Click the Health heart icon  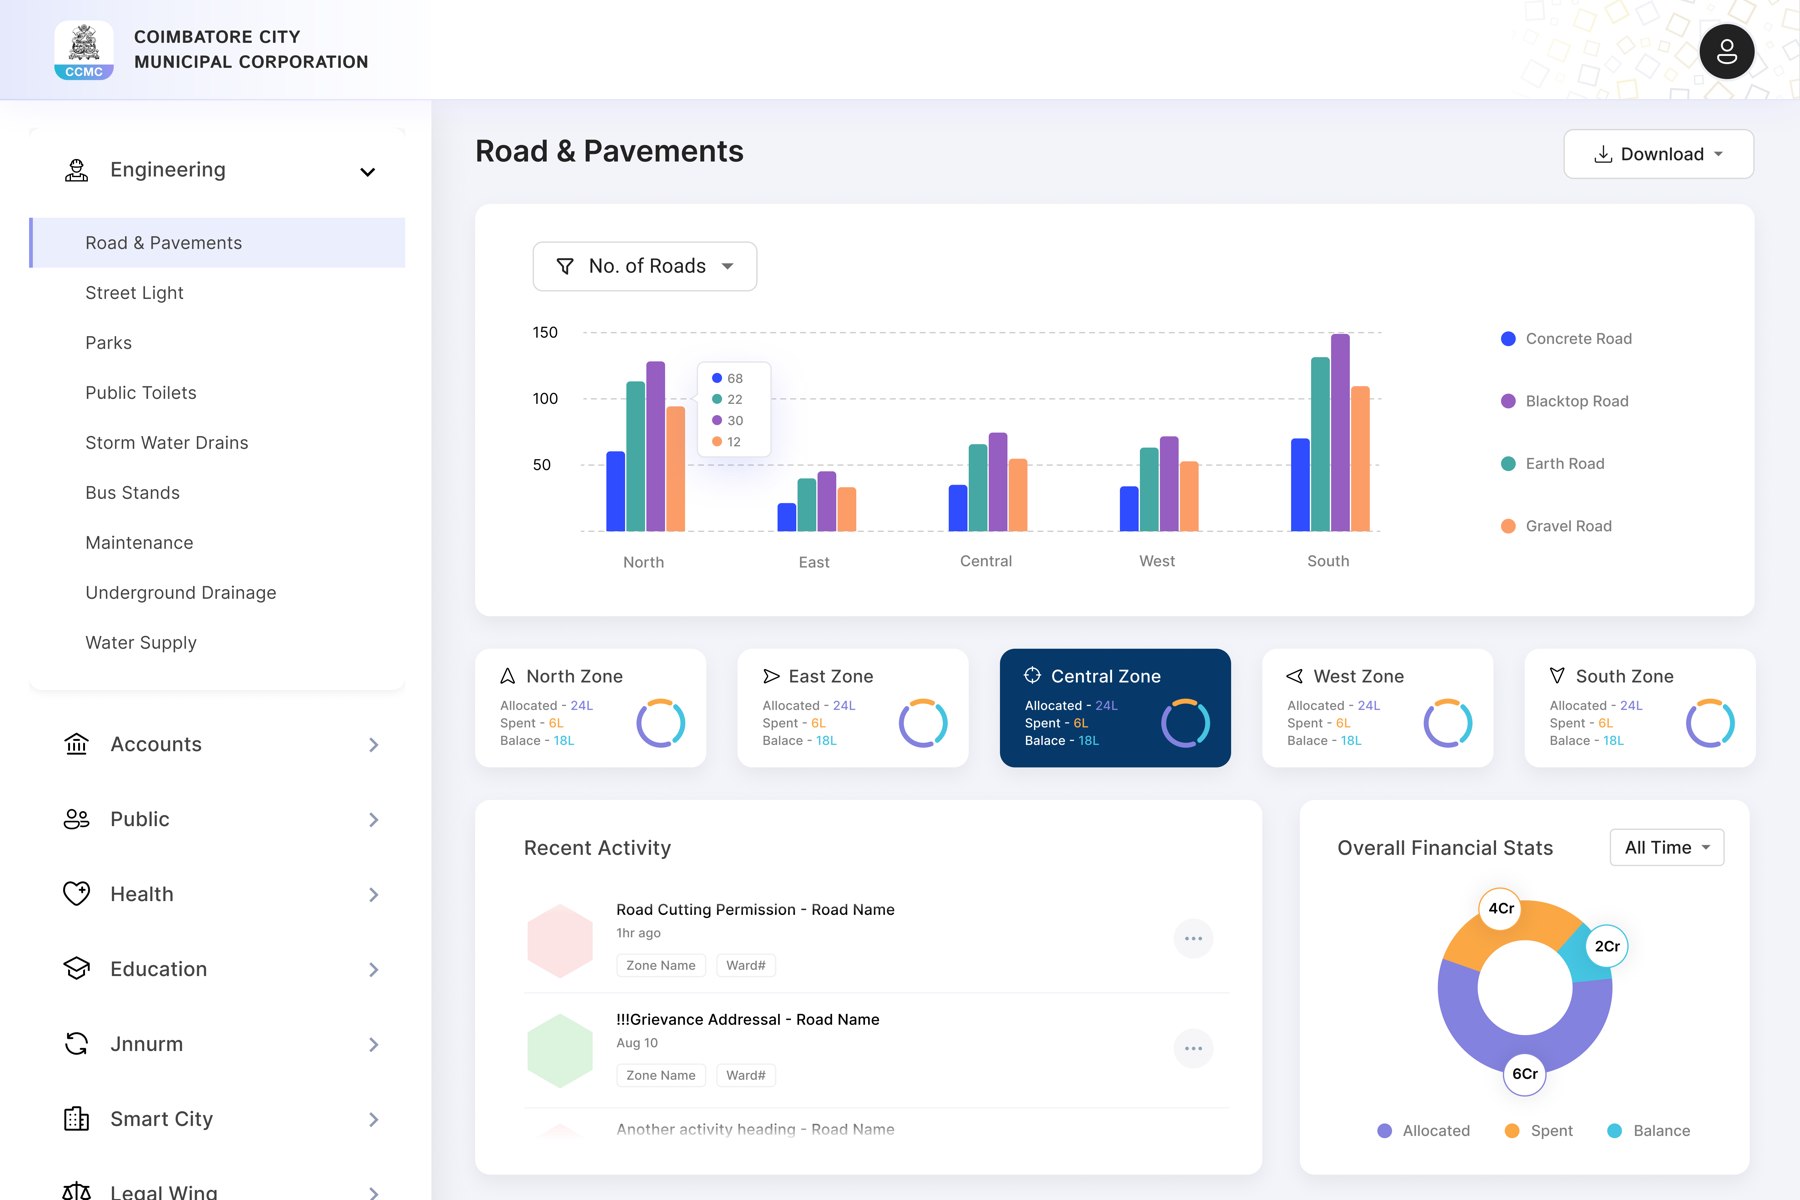point(77,894)
